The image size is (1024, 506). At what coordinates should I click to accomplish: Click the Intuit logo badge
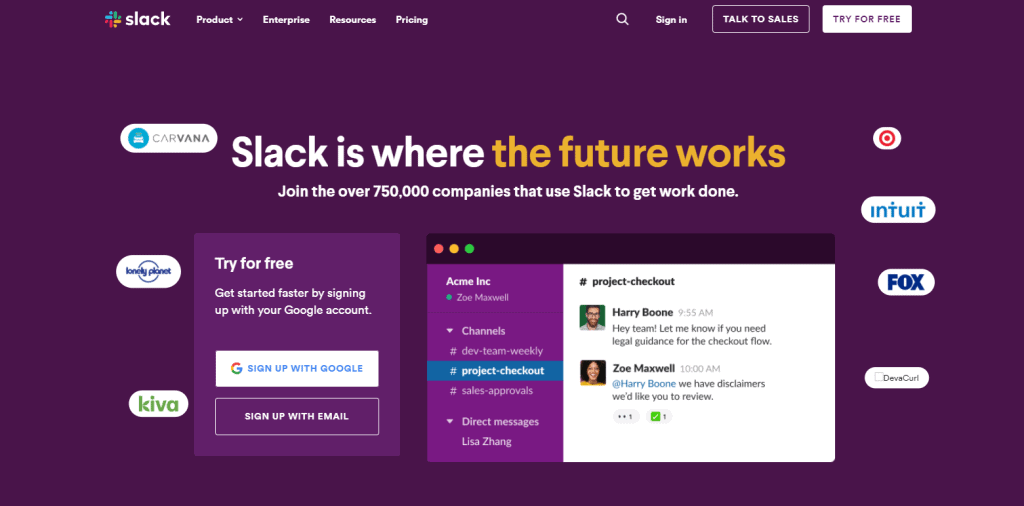click(x=898, y=210)
